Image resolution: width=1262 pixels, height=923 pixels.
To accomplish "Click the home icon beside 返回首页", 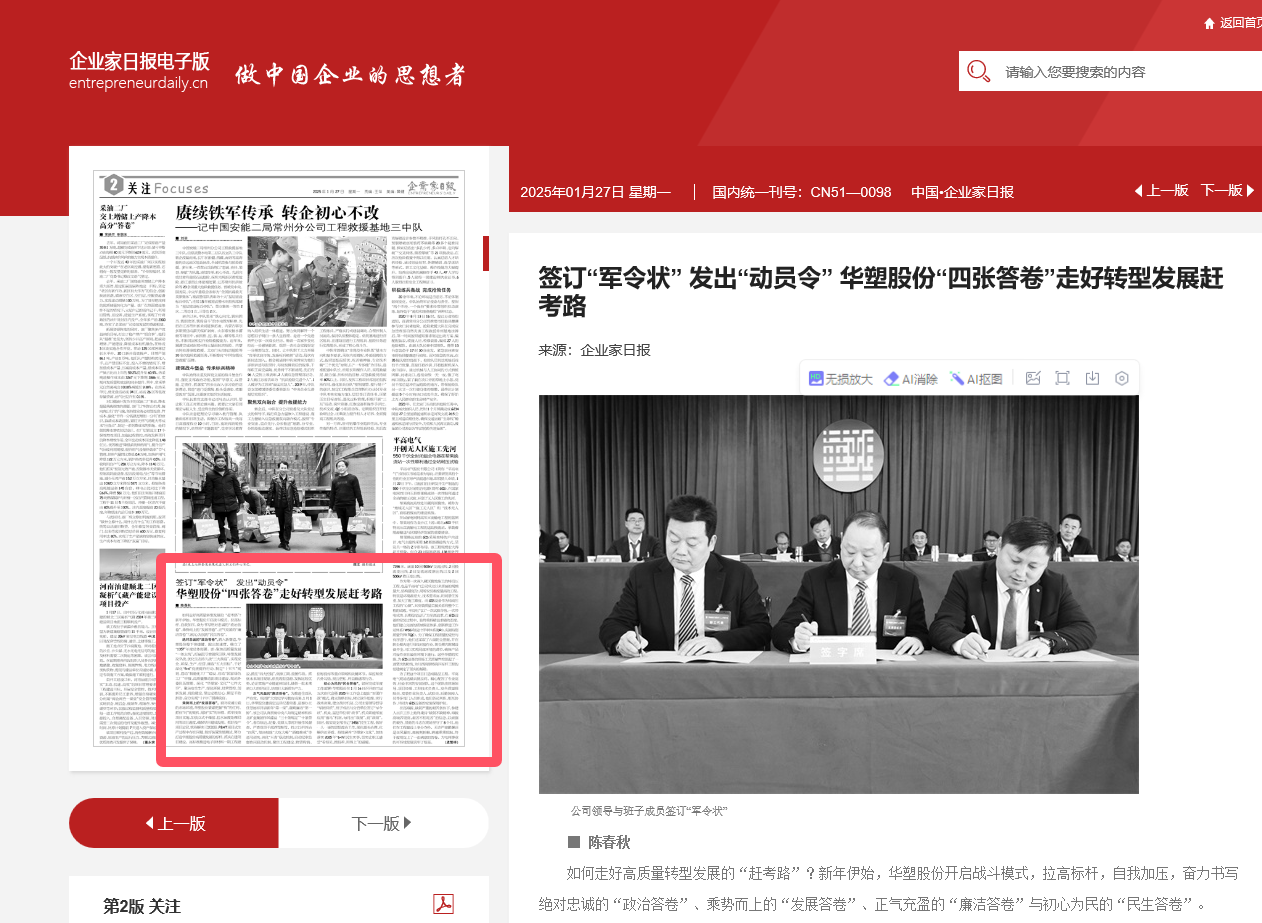I will 1209,23.
